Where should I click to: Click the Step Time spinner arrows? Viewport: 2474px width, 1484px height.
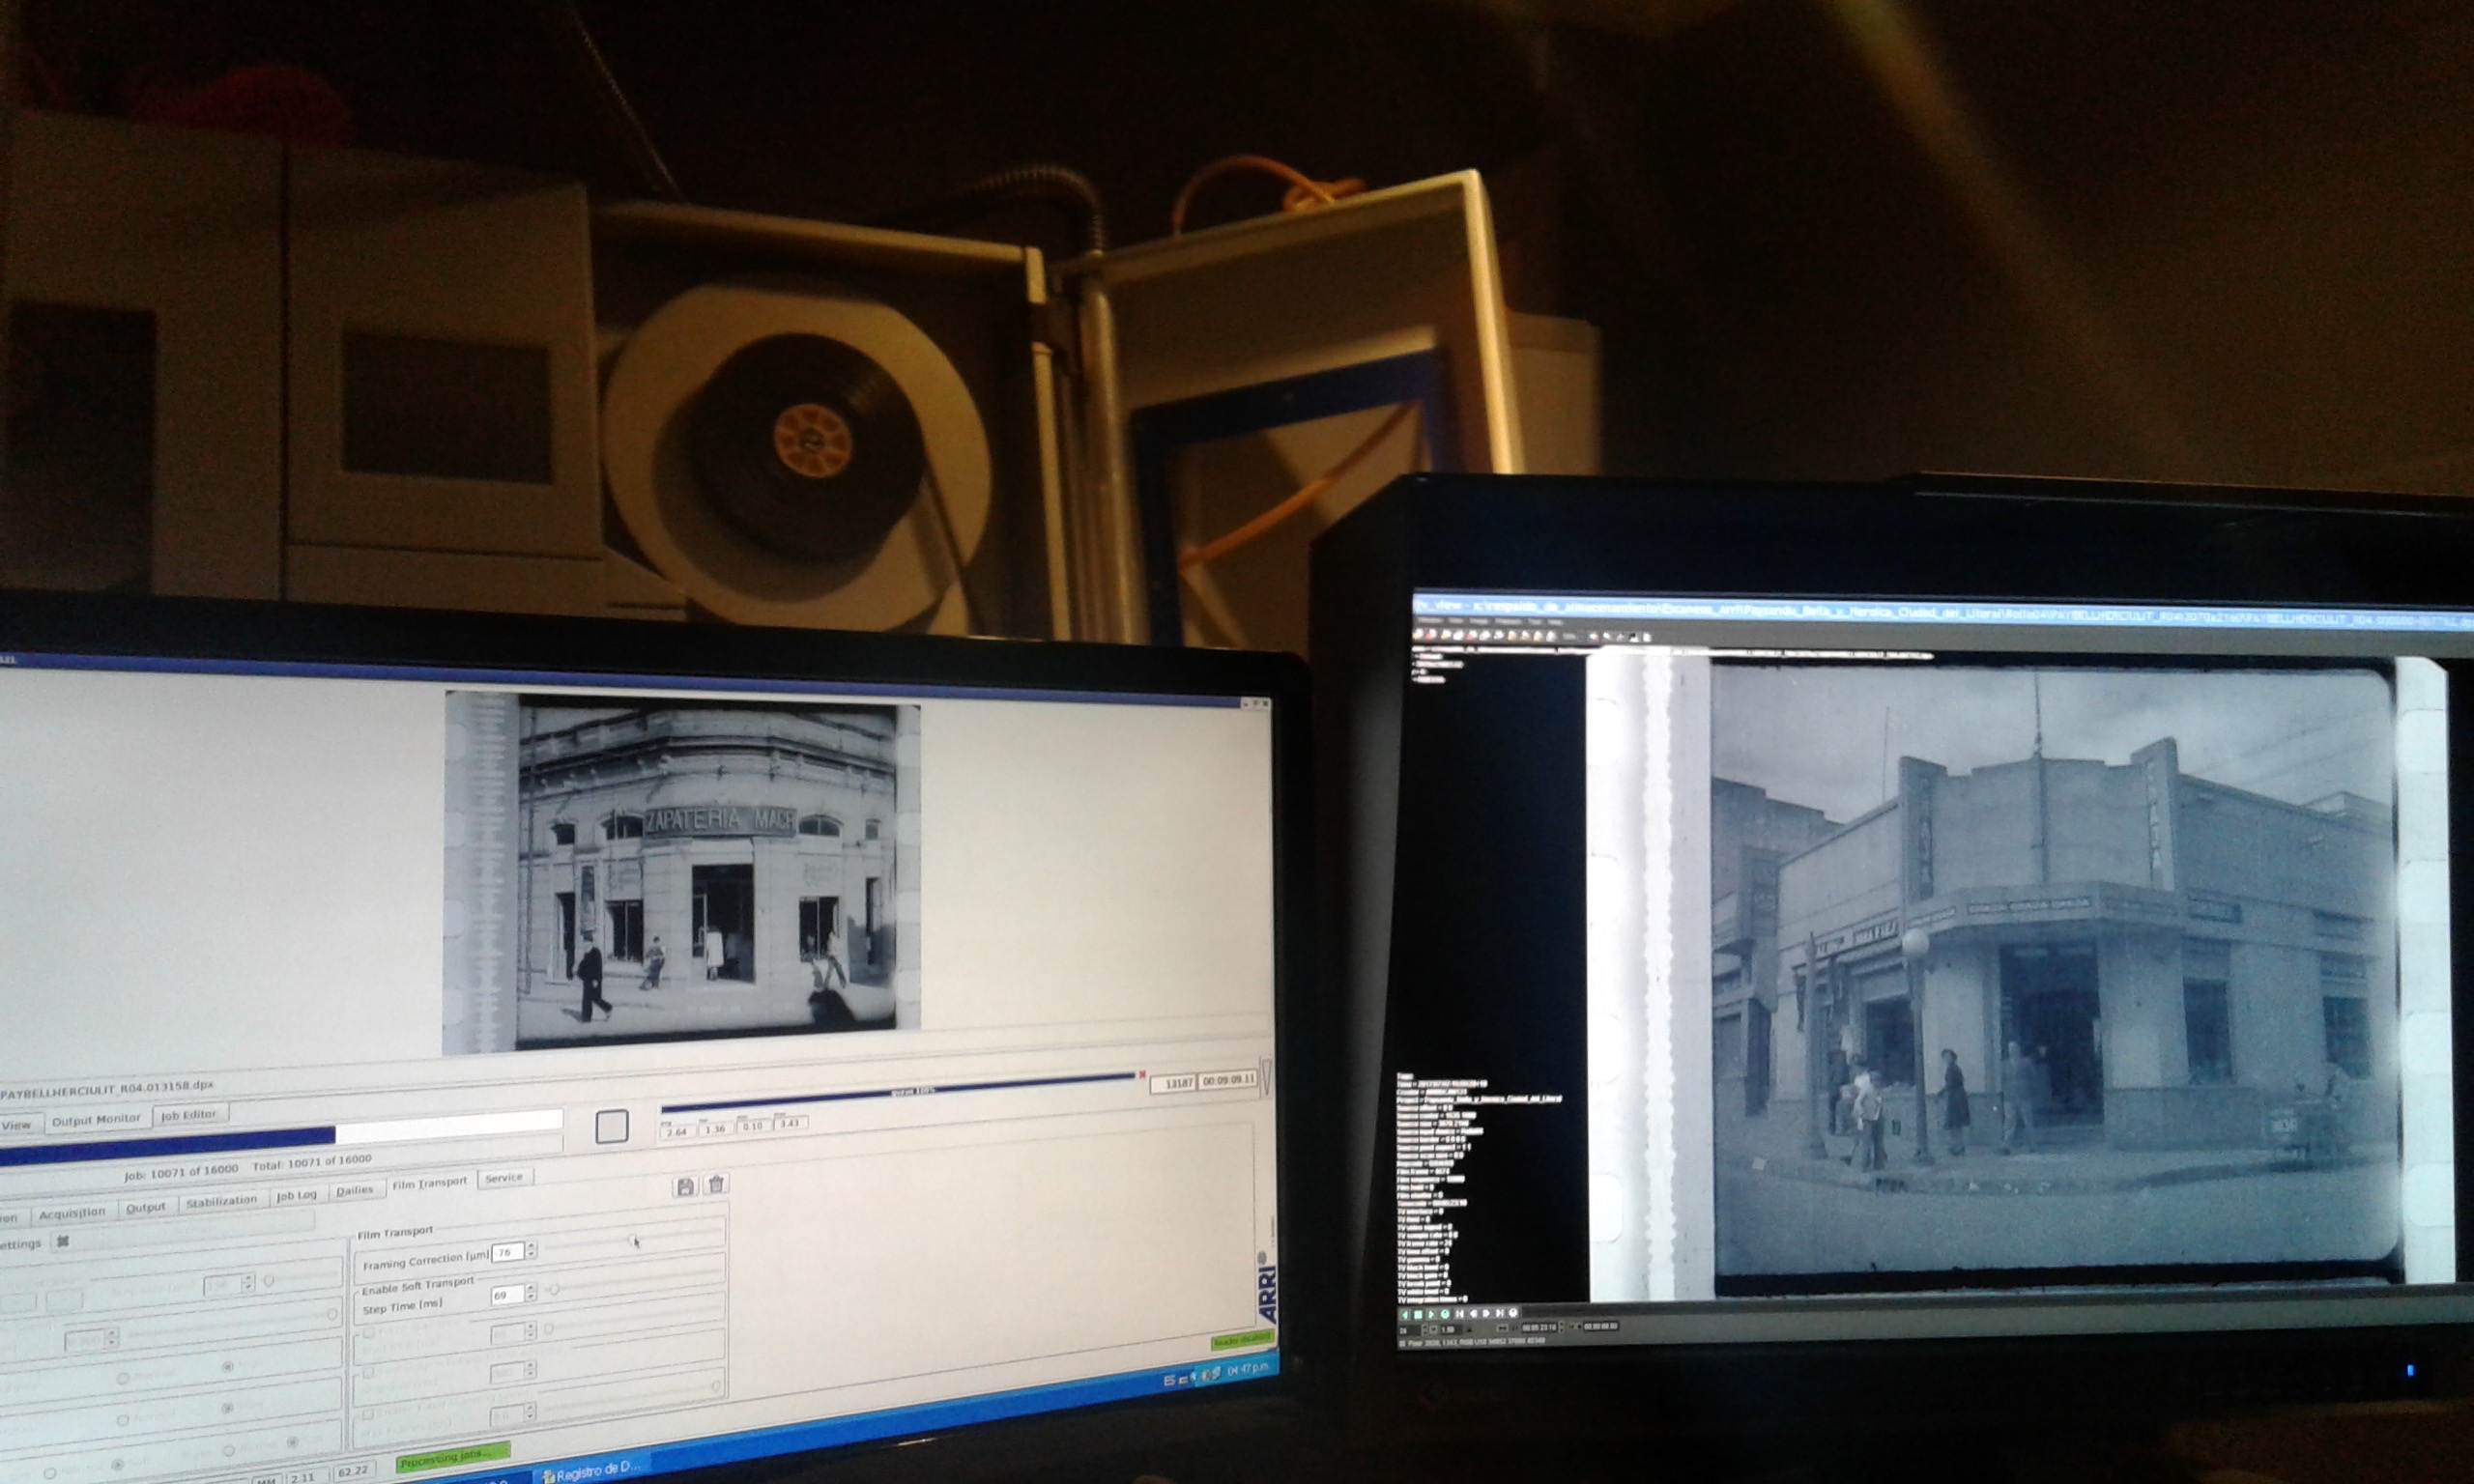click(530, 1293)
